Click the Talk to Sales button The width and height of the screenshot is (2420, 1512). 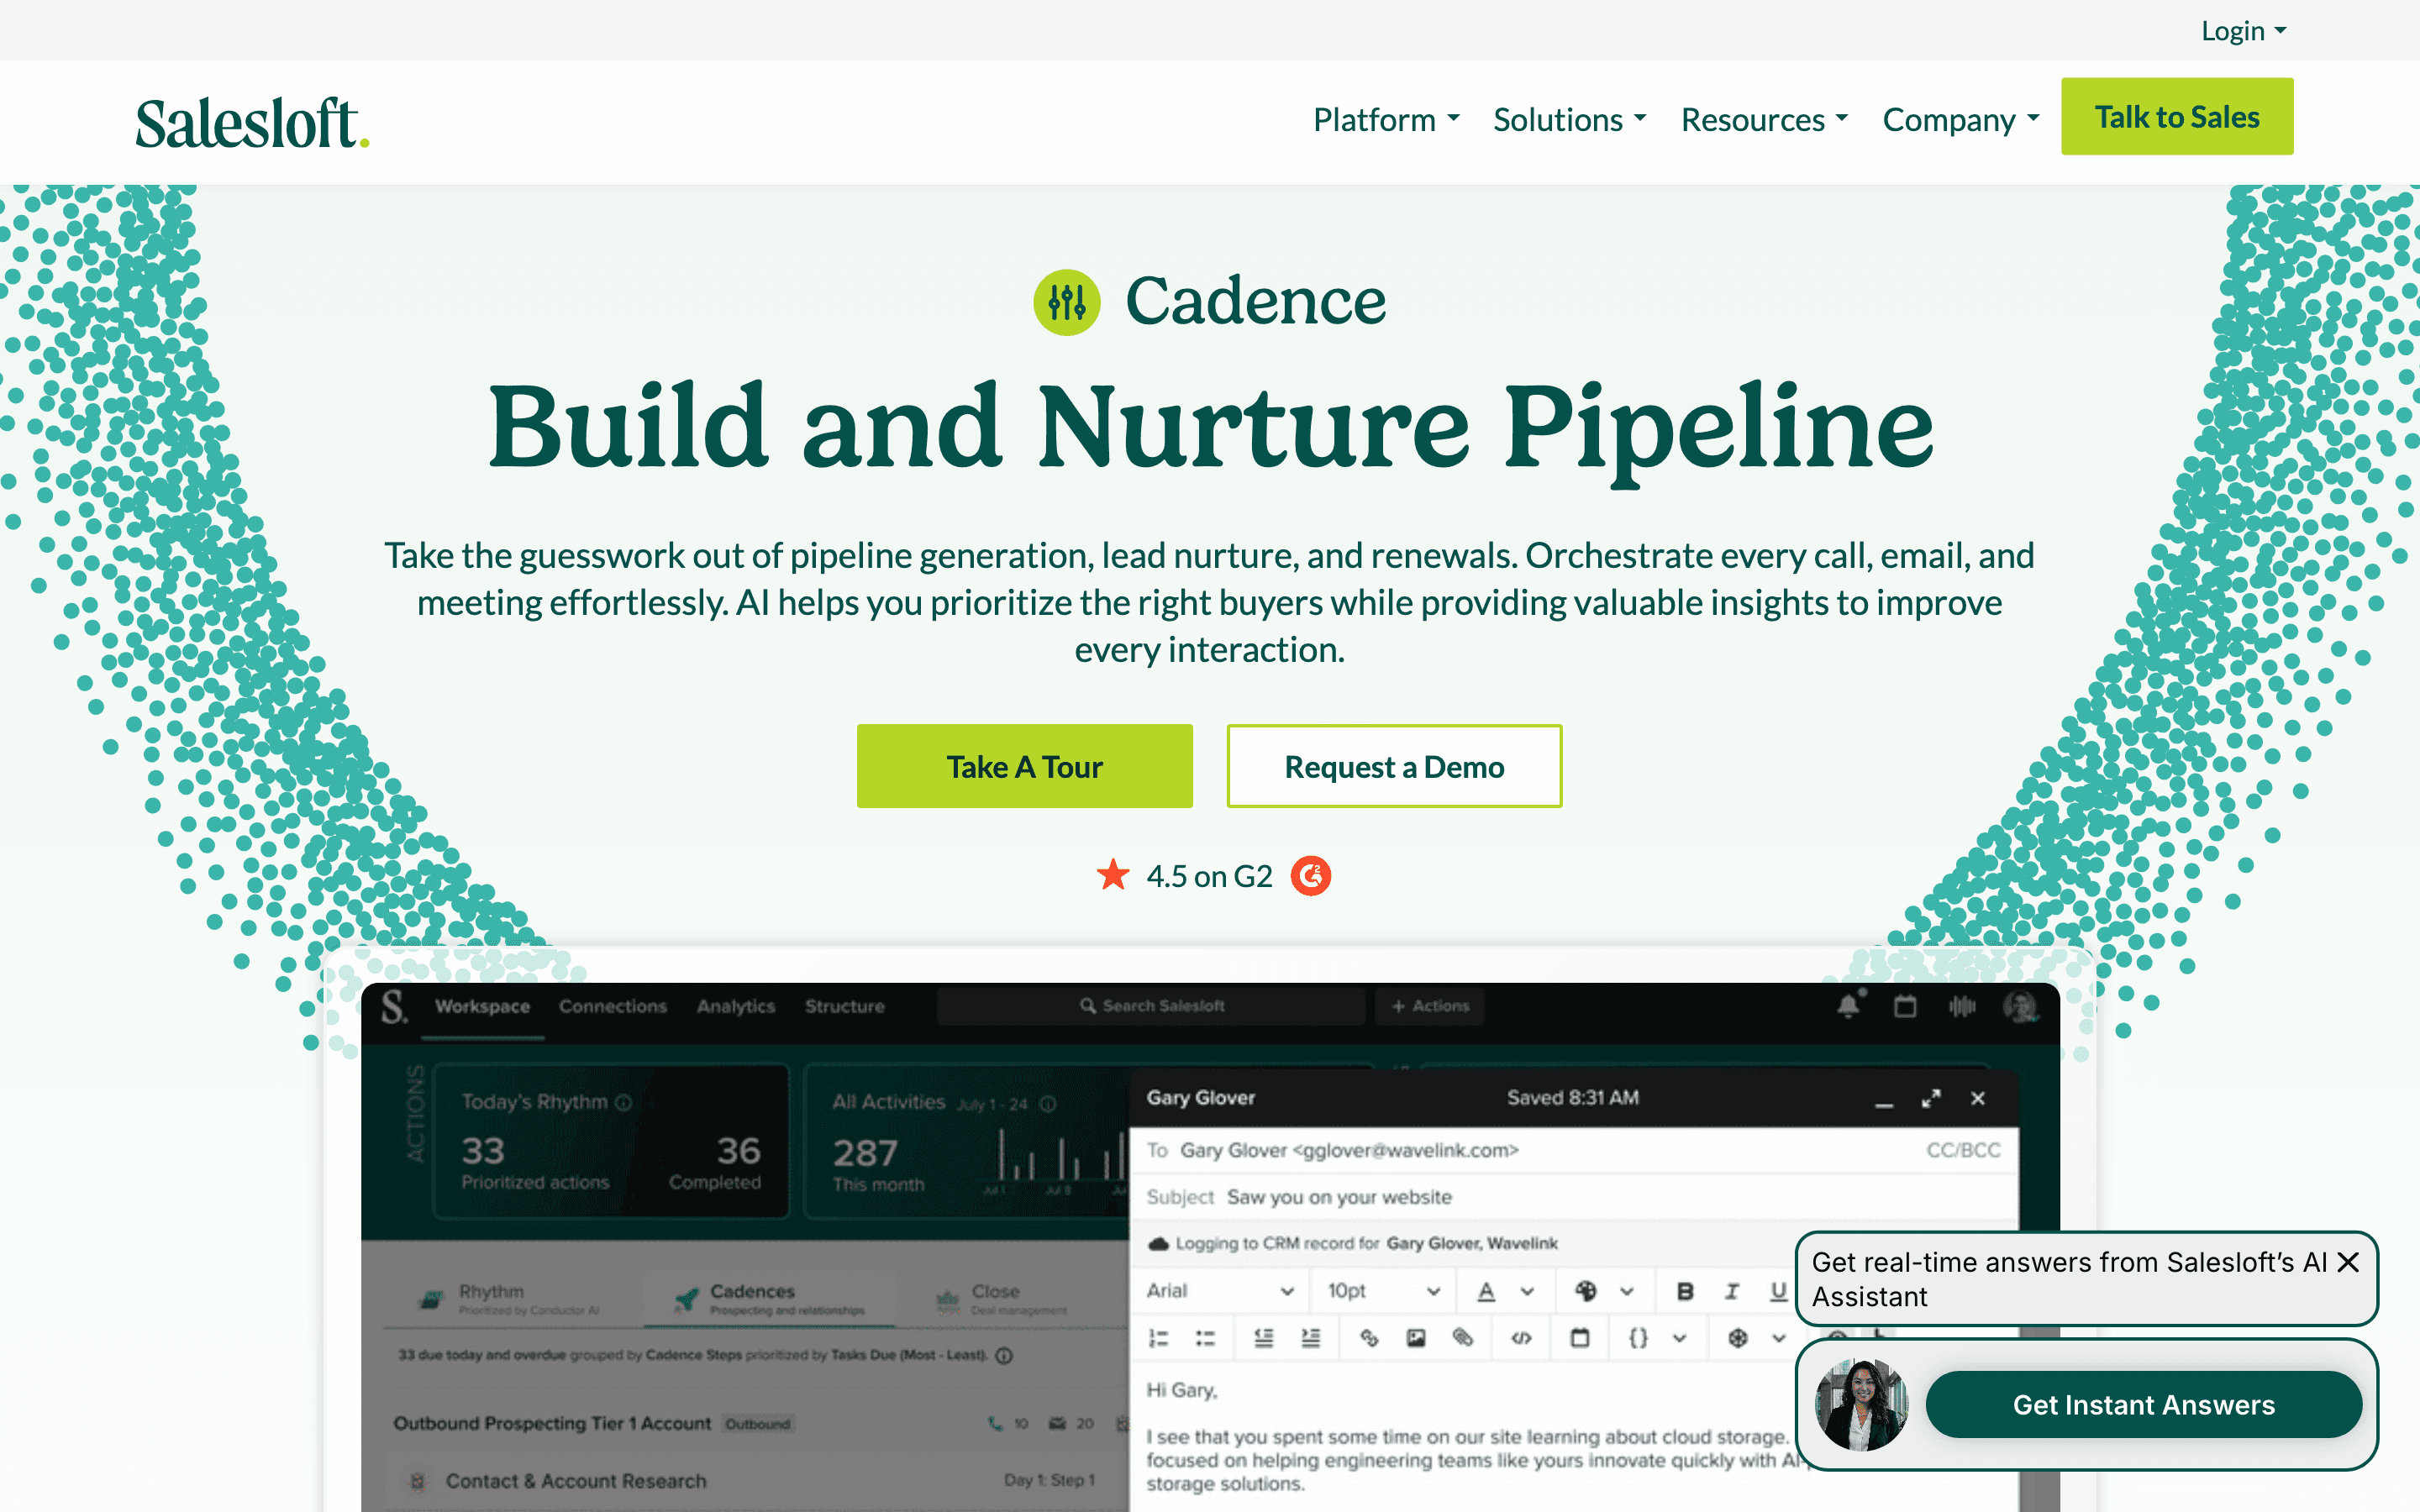(x=2177, y=117)
